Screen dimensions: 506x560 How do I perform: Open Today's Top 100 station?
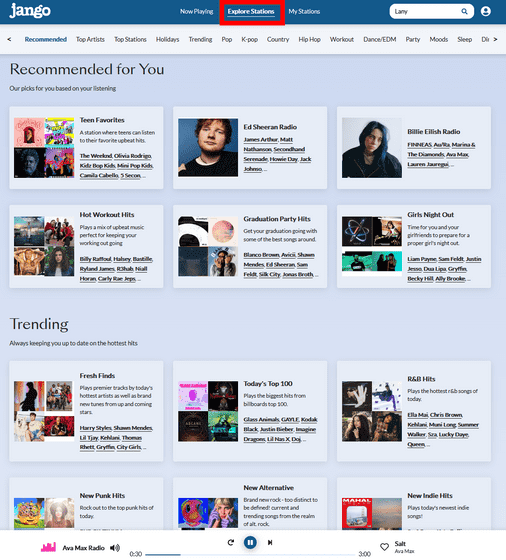268,384
